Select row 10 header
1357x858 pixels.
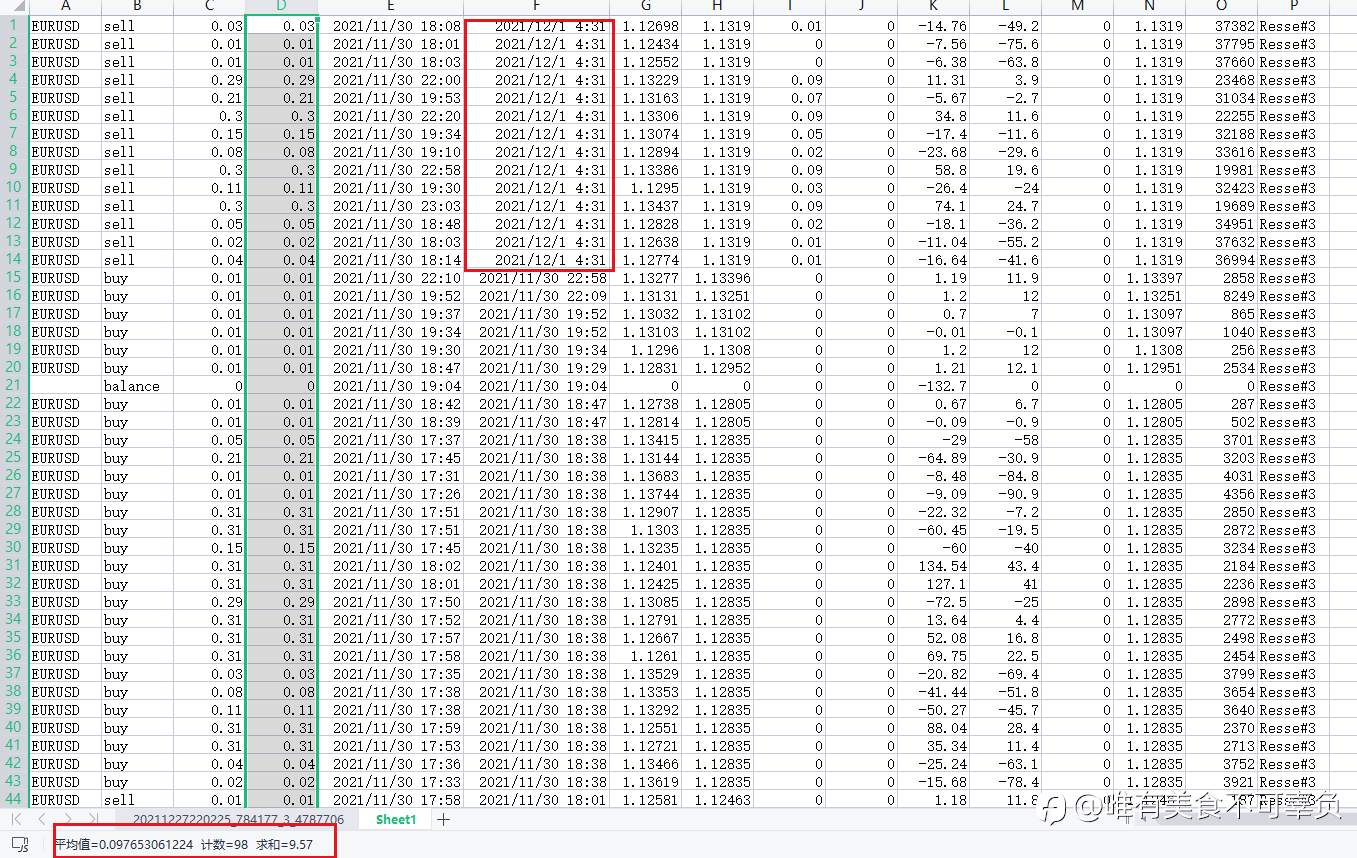pos(14,188)
